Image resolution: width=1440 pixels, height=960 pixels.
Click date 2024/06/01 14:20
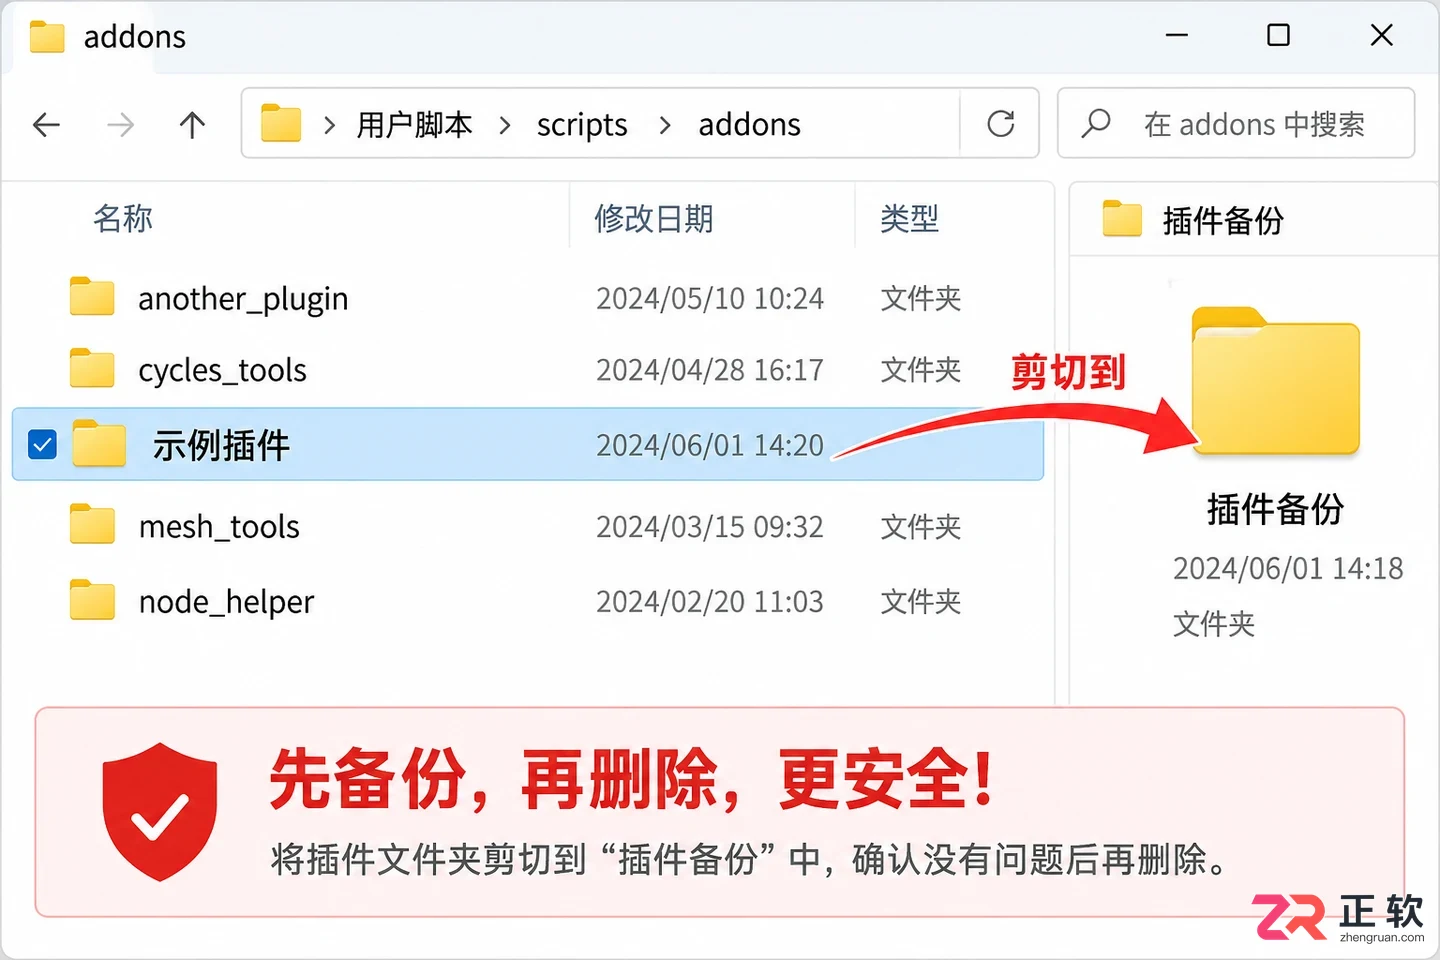pyautogui.click(x=710, y=445)
